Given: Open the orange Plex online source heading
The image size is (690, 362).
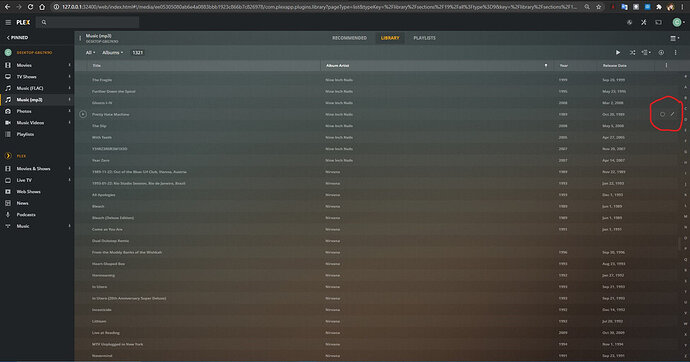Looking at the screenshot, I should point(21,156).
